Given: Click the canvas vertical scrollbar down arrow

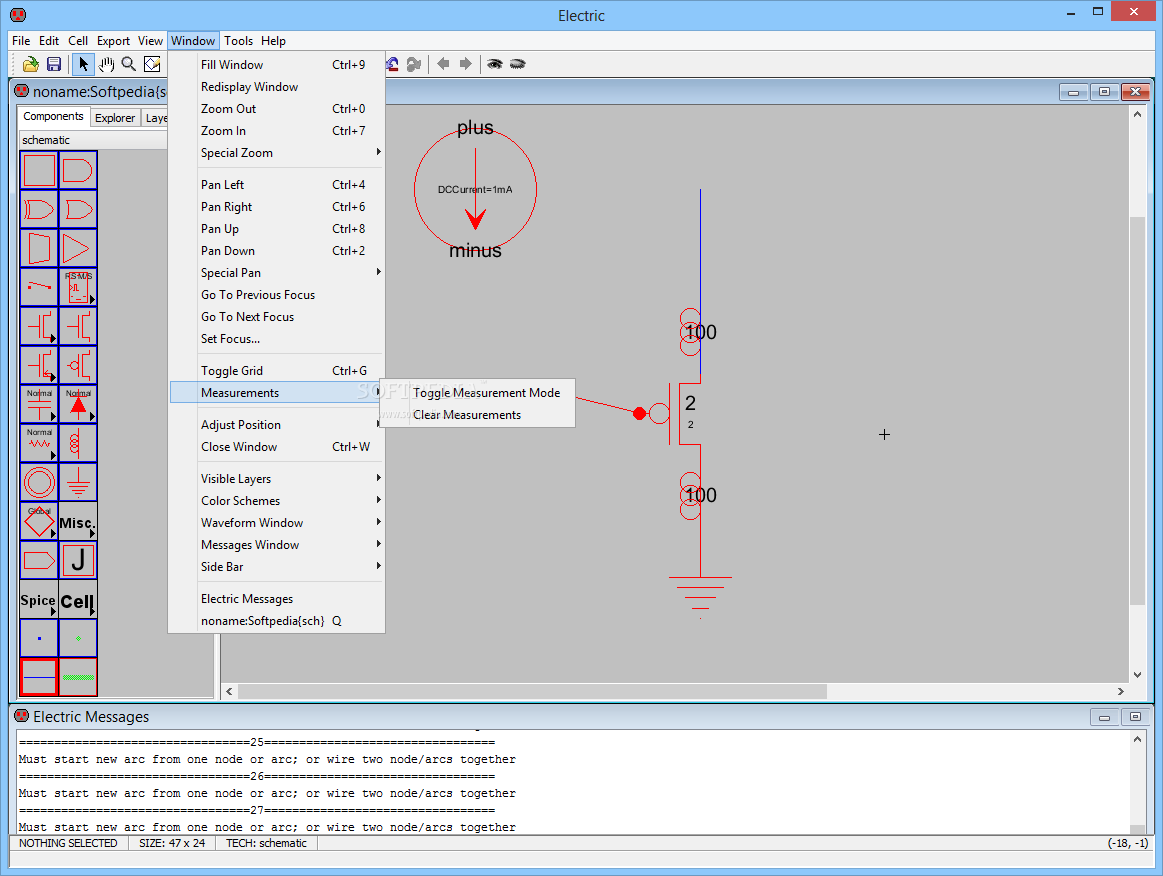Looking at the screenshot, I should [1137, 674].
